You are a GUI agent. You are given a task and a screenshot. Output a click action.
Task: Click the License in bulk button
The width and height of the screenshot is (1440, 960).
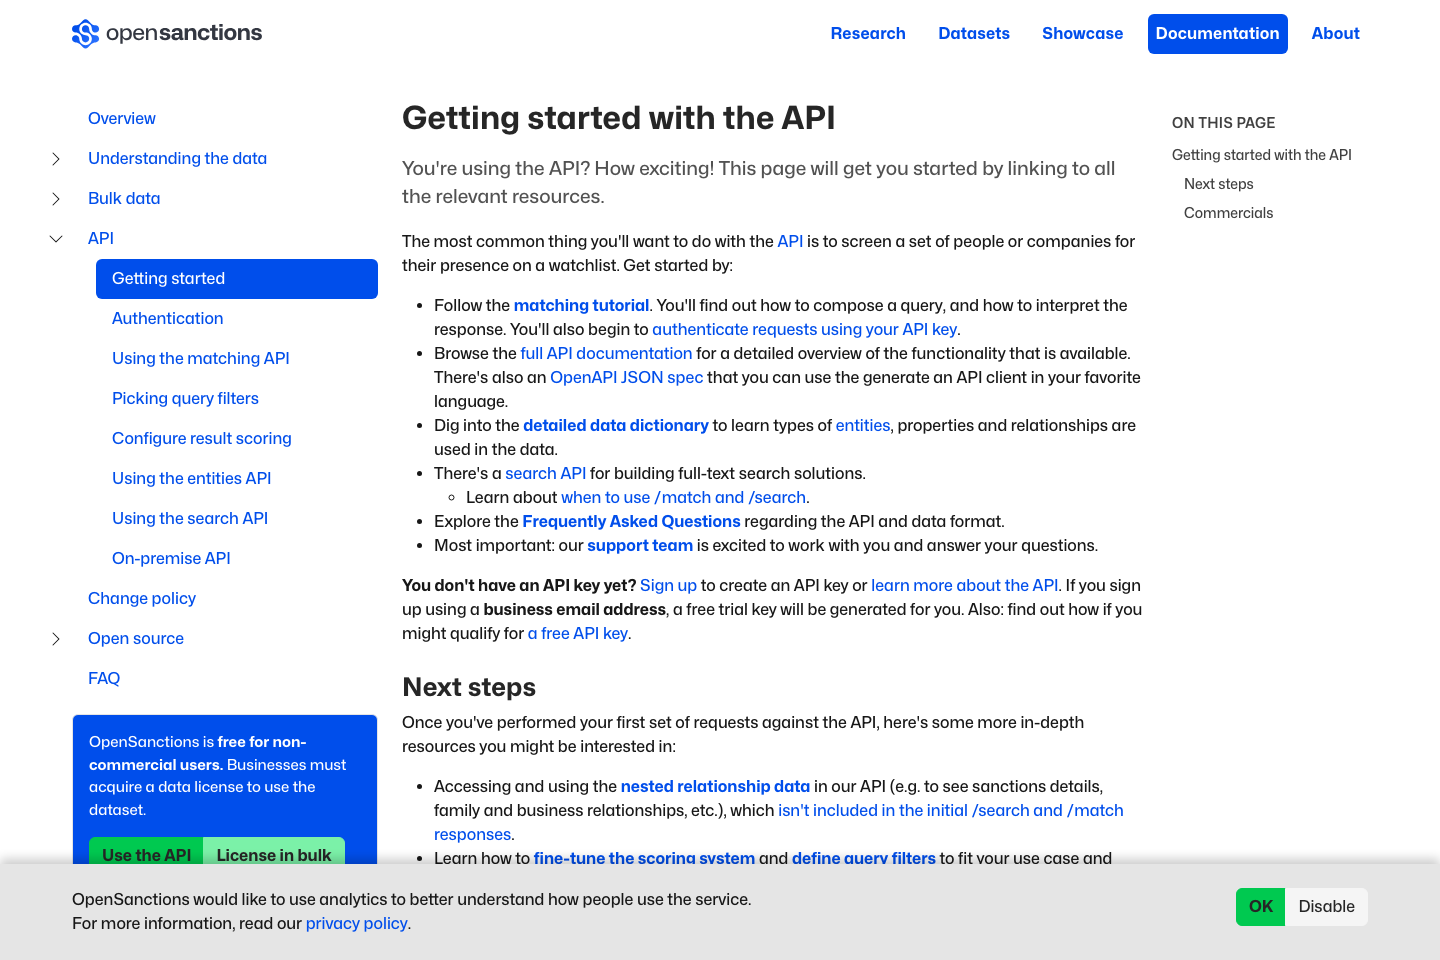(x=273, y=855)
